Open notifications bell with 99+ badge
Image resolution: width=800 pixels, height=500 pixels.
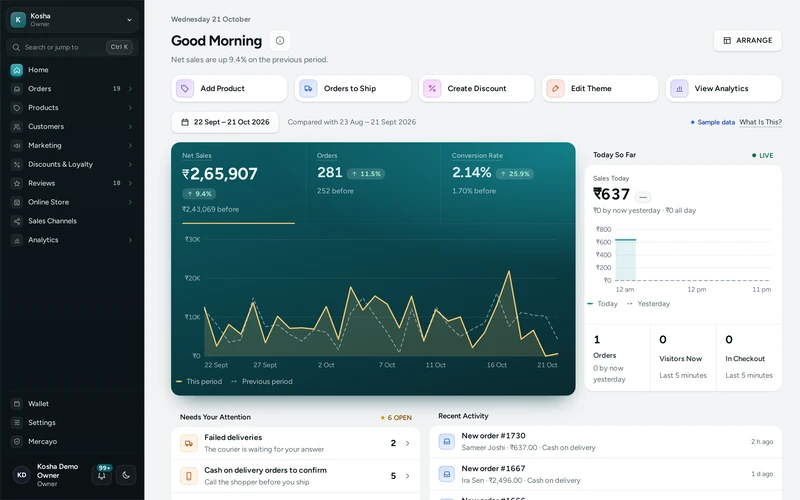pos(102,474)
